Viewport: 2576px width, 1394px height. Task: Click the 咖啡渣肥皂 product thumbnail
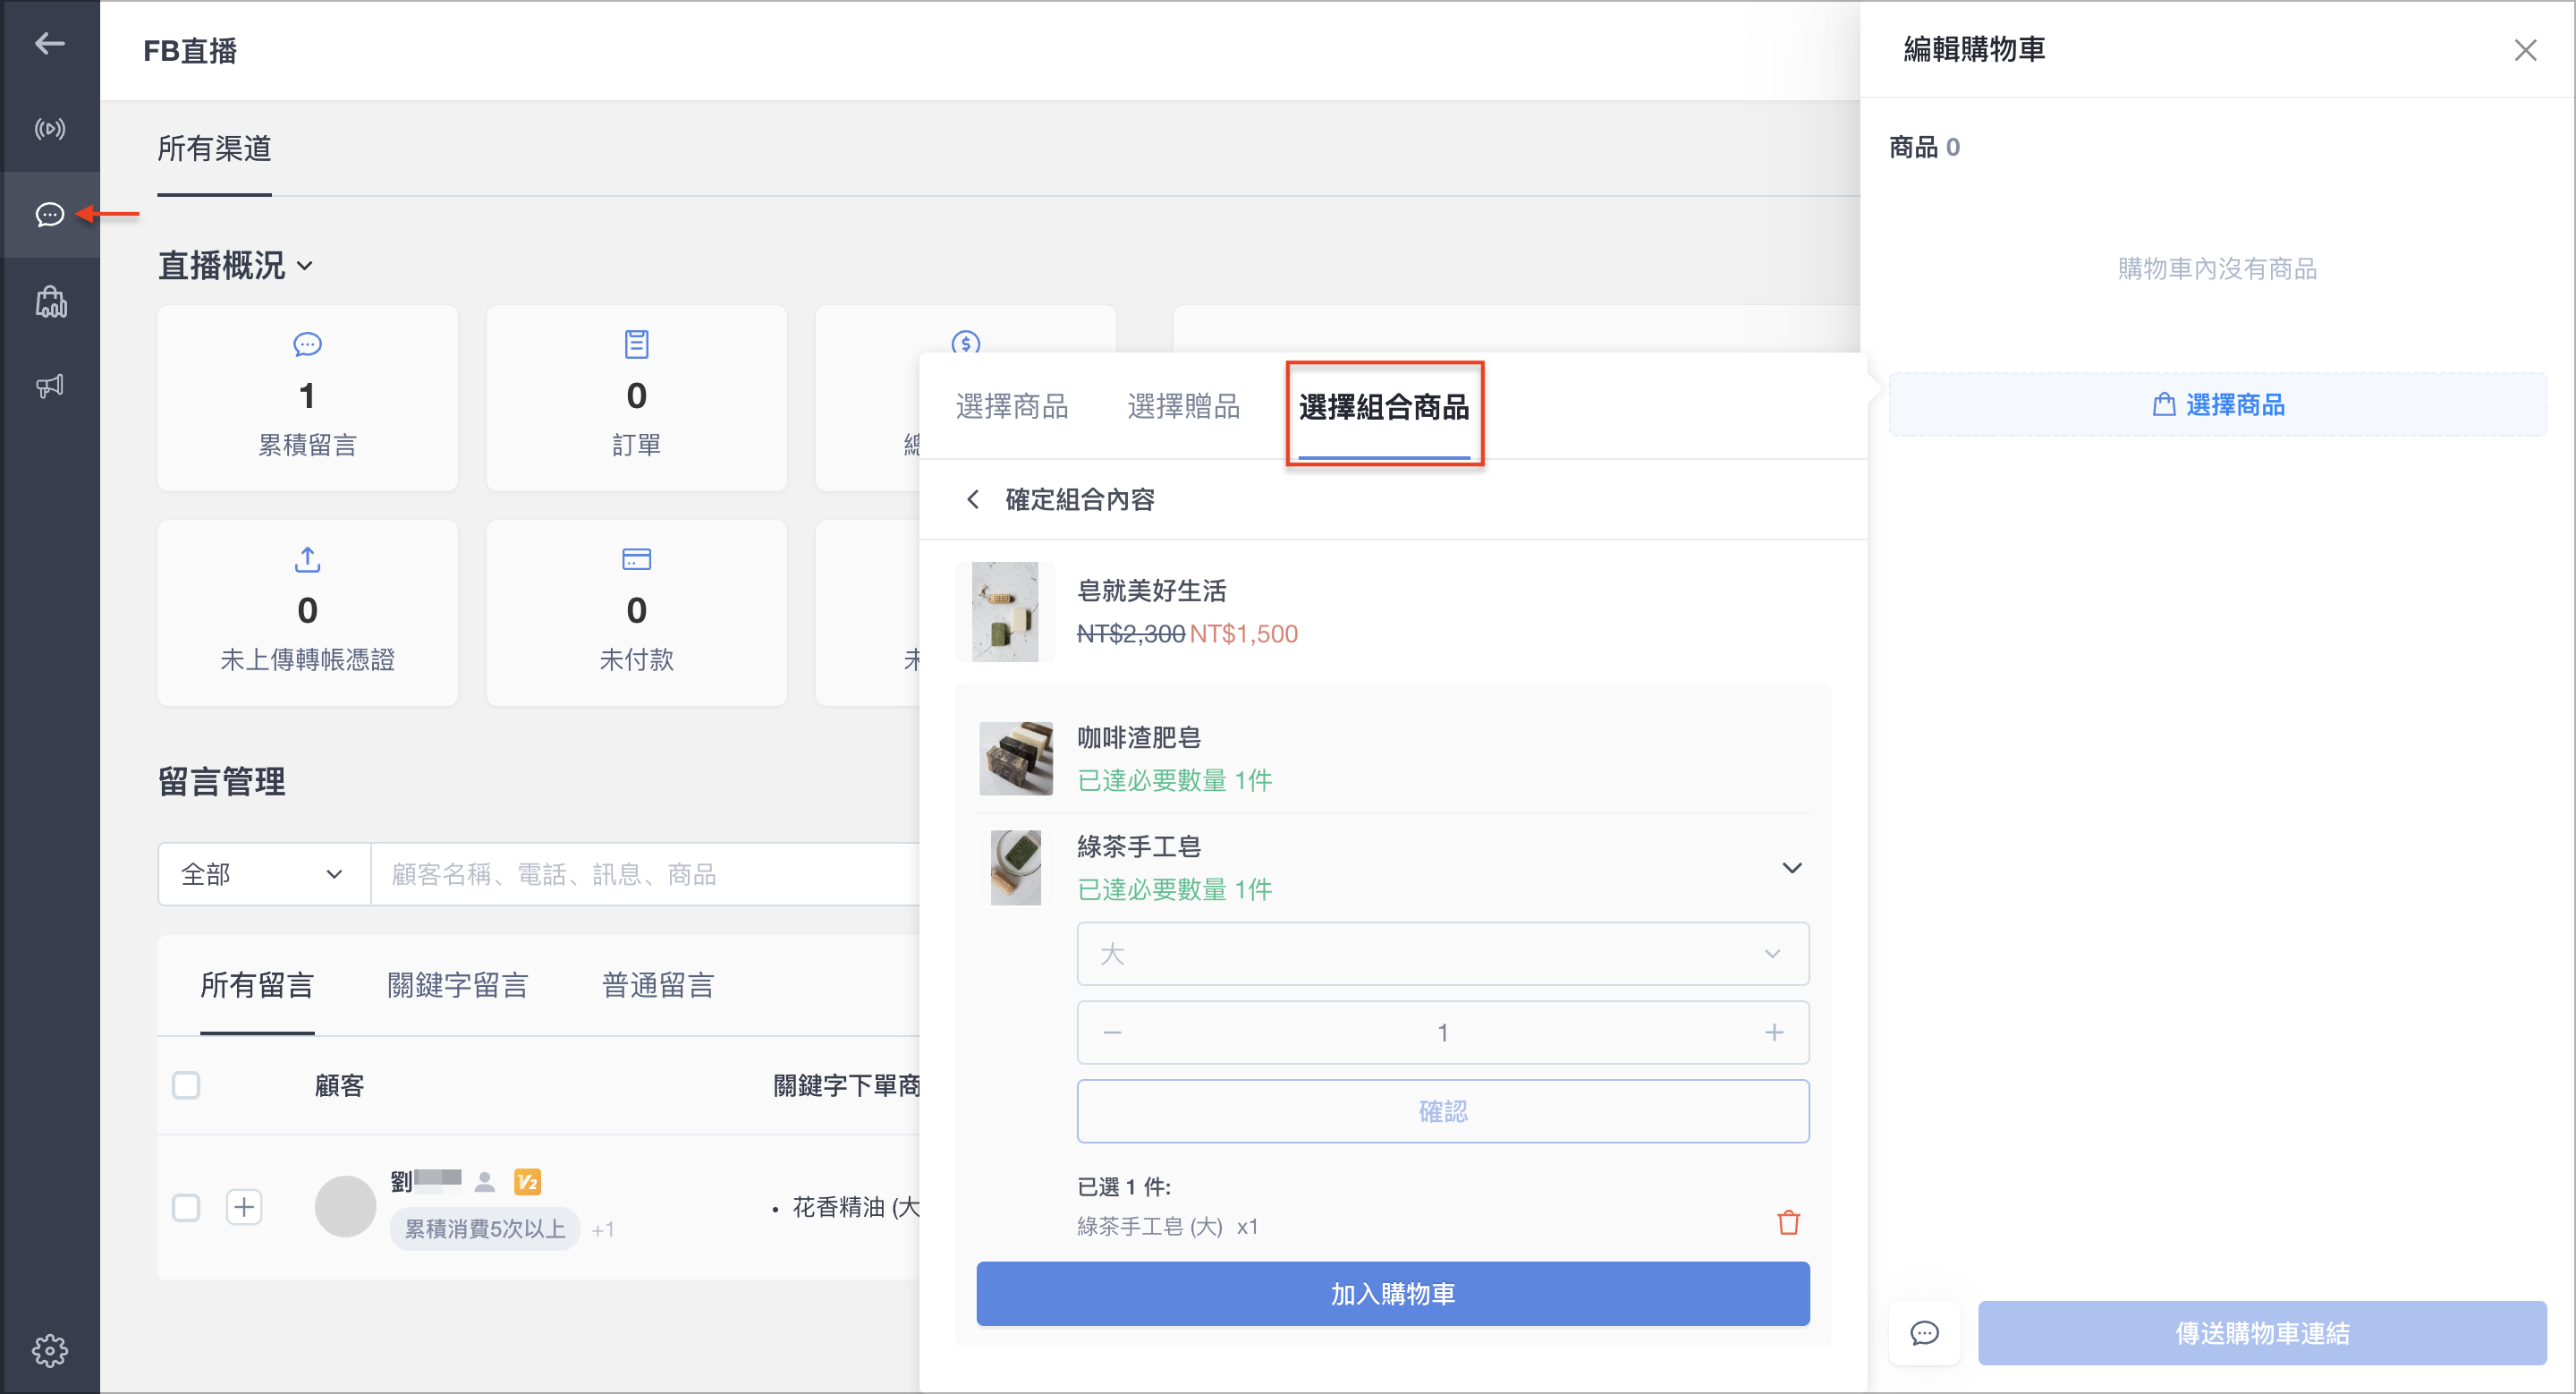1015,758
